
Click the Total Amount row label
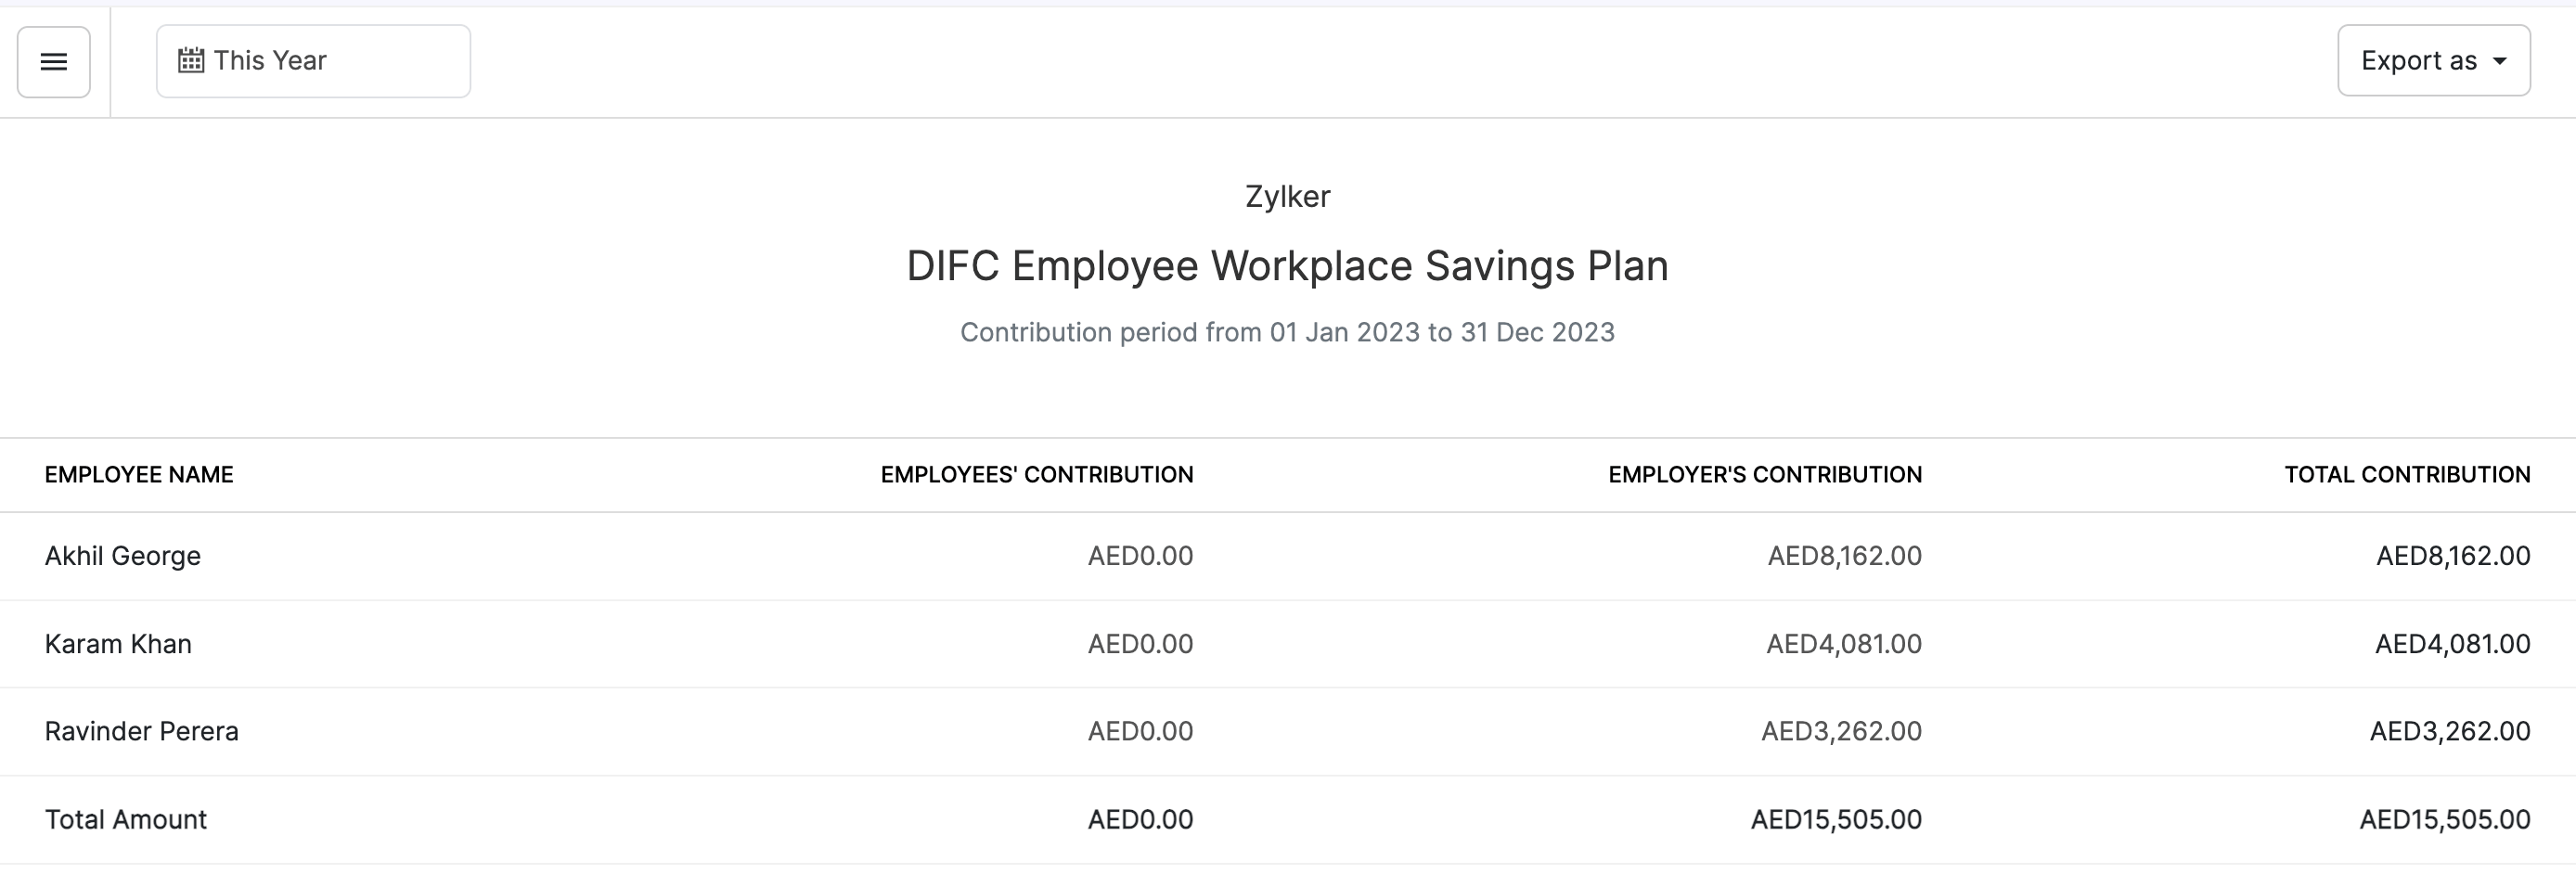pyautogui.click(x=126, y=820)
